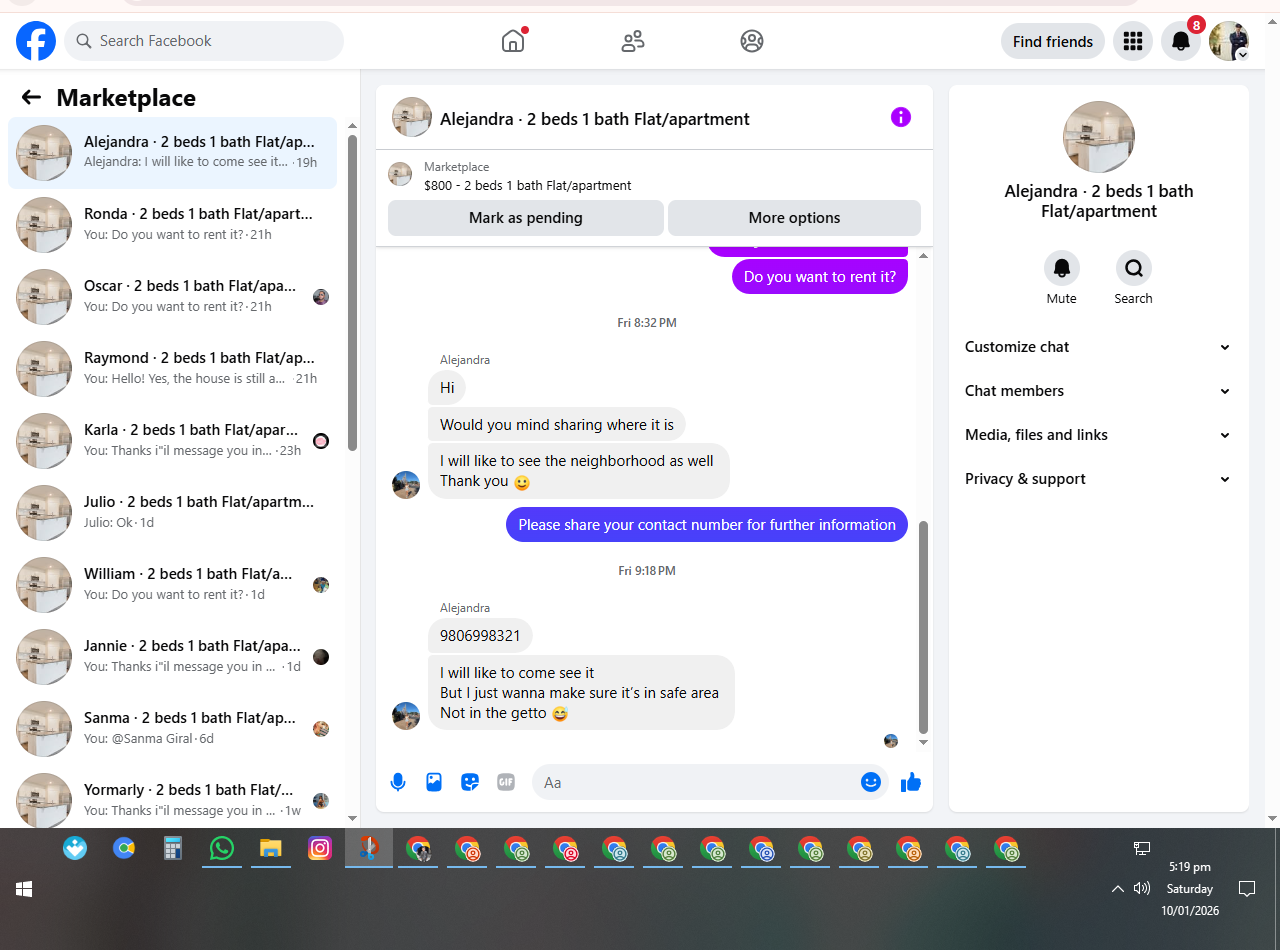Go back with the Marketplace arrow

pos(31,97)
